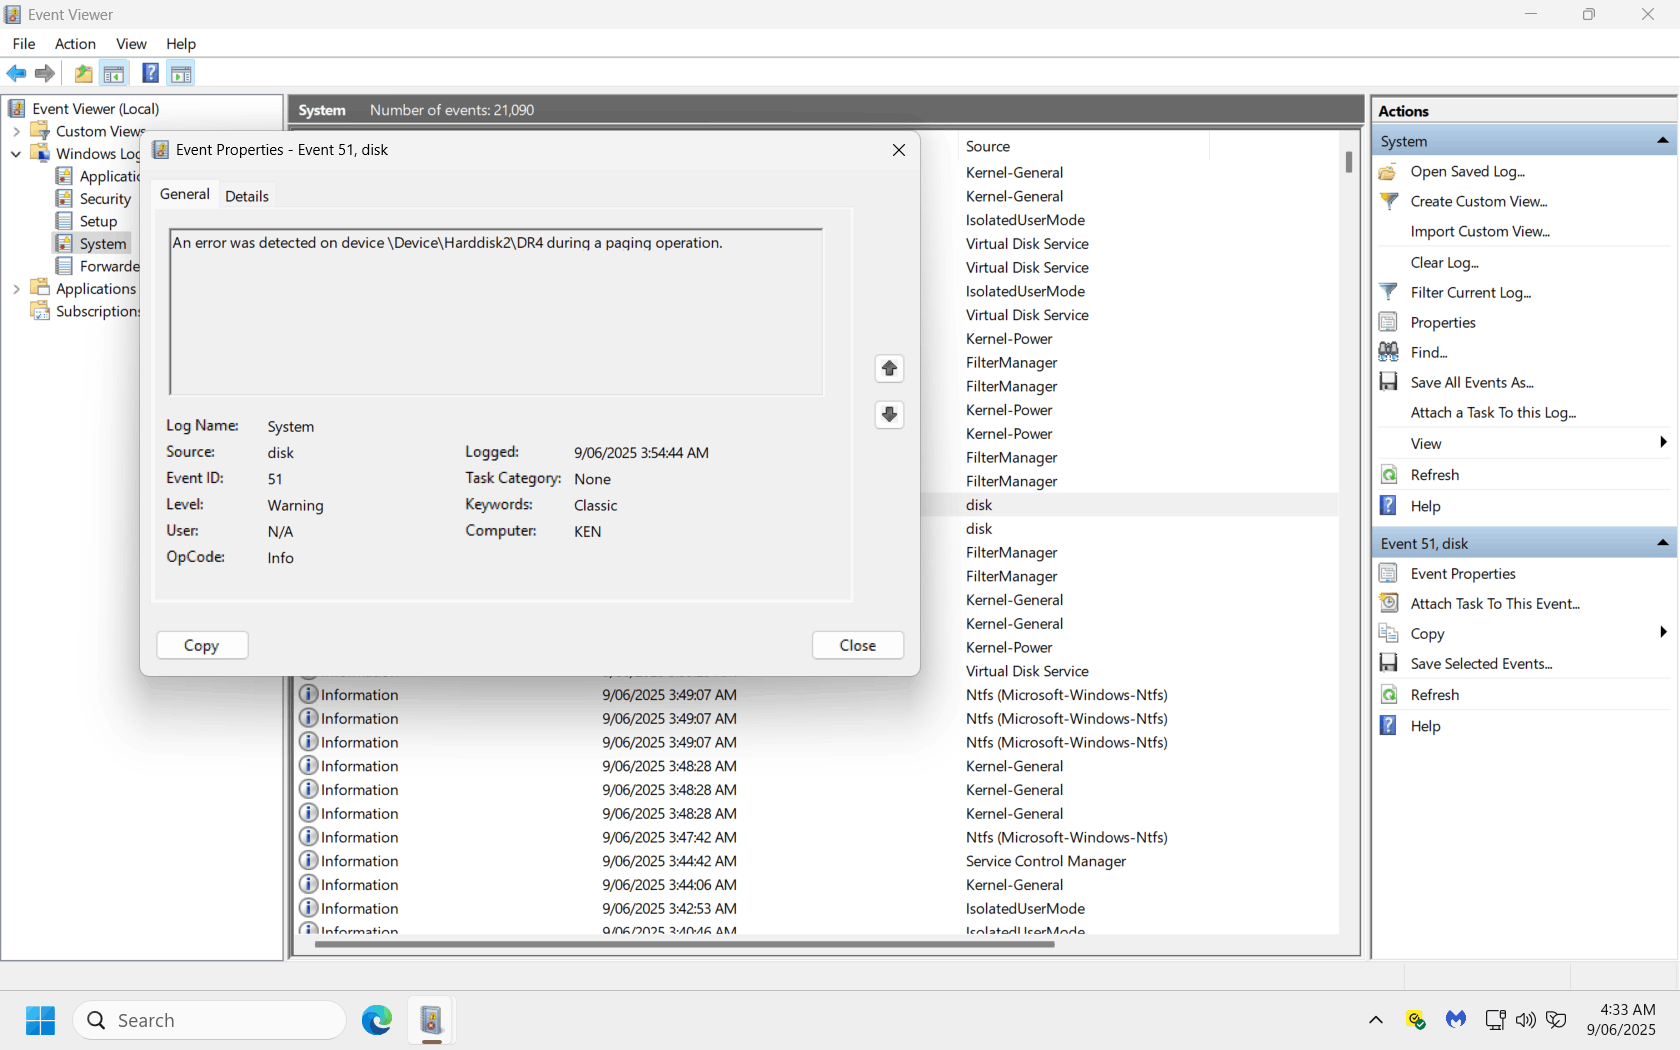Toggle Show/Hide Action Pane toolbar icon
The height and width of the screenshot is (1050, 1680).
click(x=181, y=73)
